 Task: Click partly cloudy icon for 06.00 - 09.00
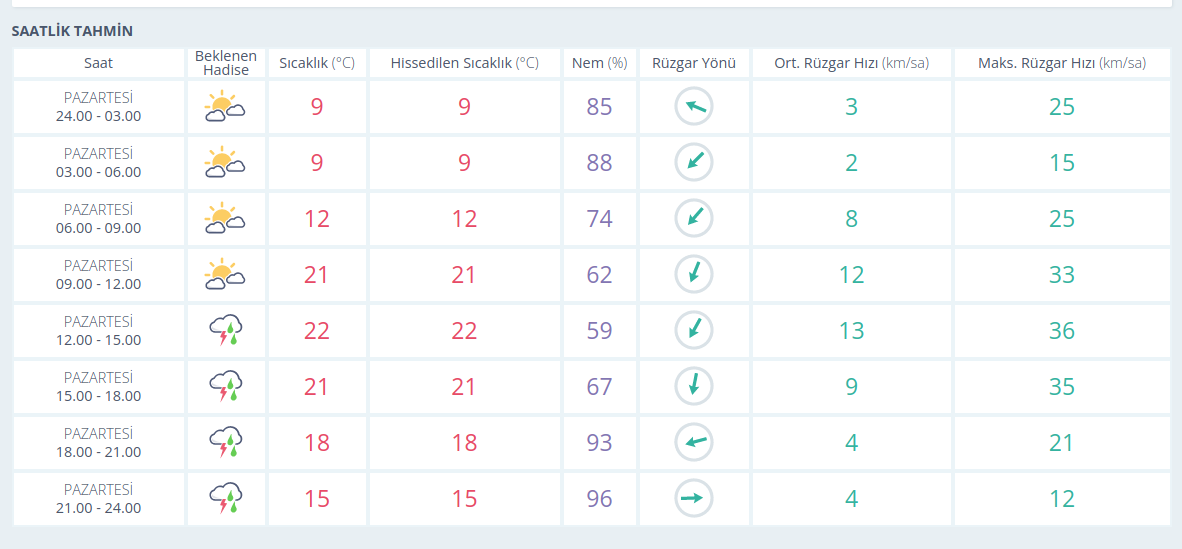click(225, 219)
